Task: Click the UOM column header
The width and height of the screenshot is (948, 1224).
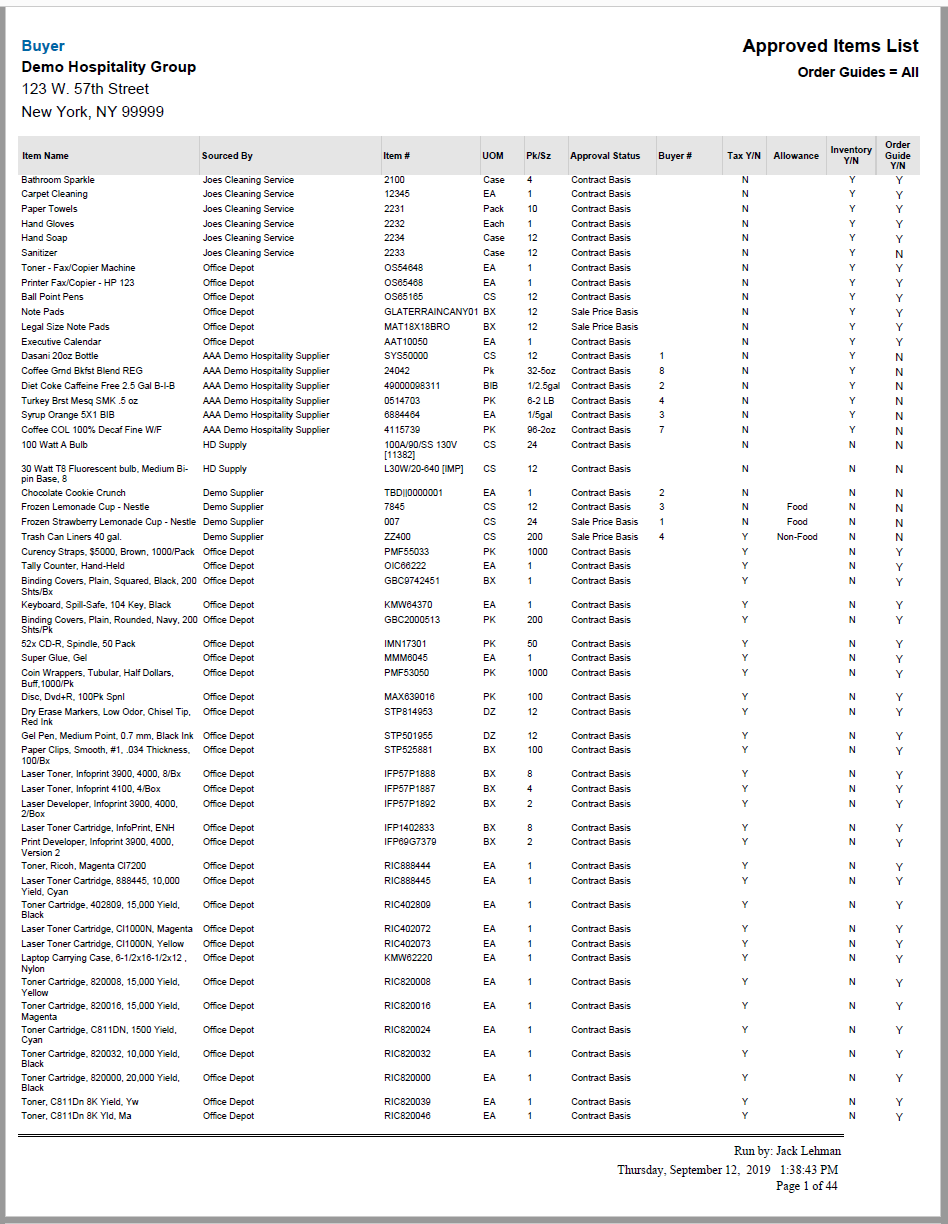Action: point(493,156)
